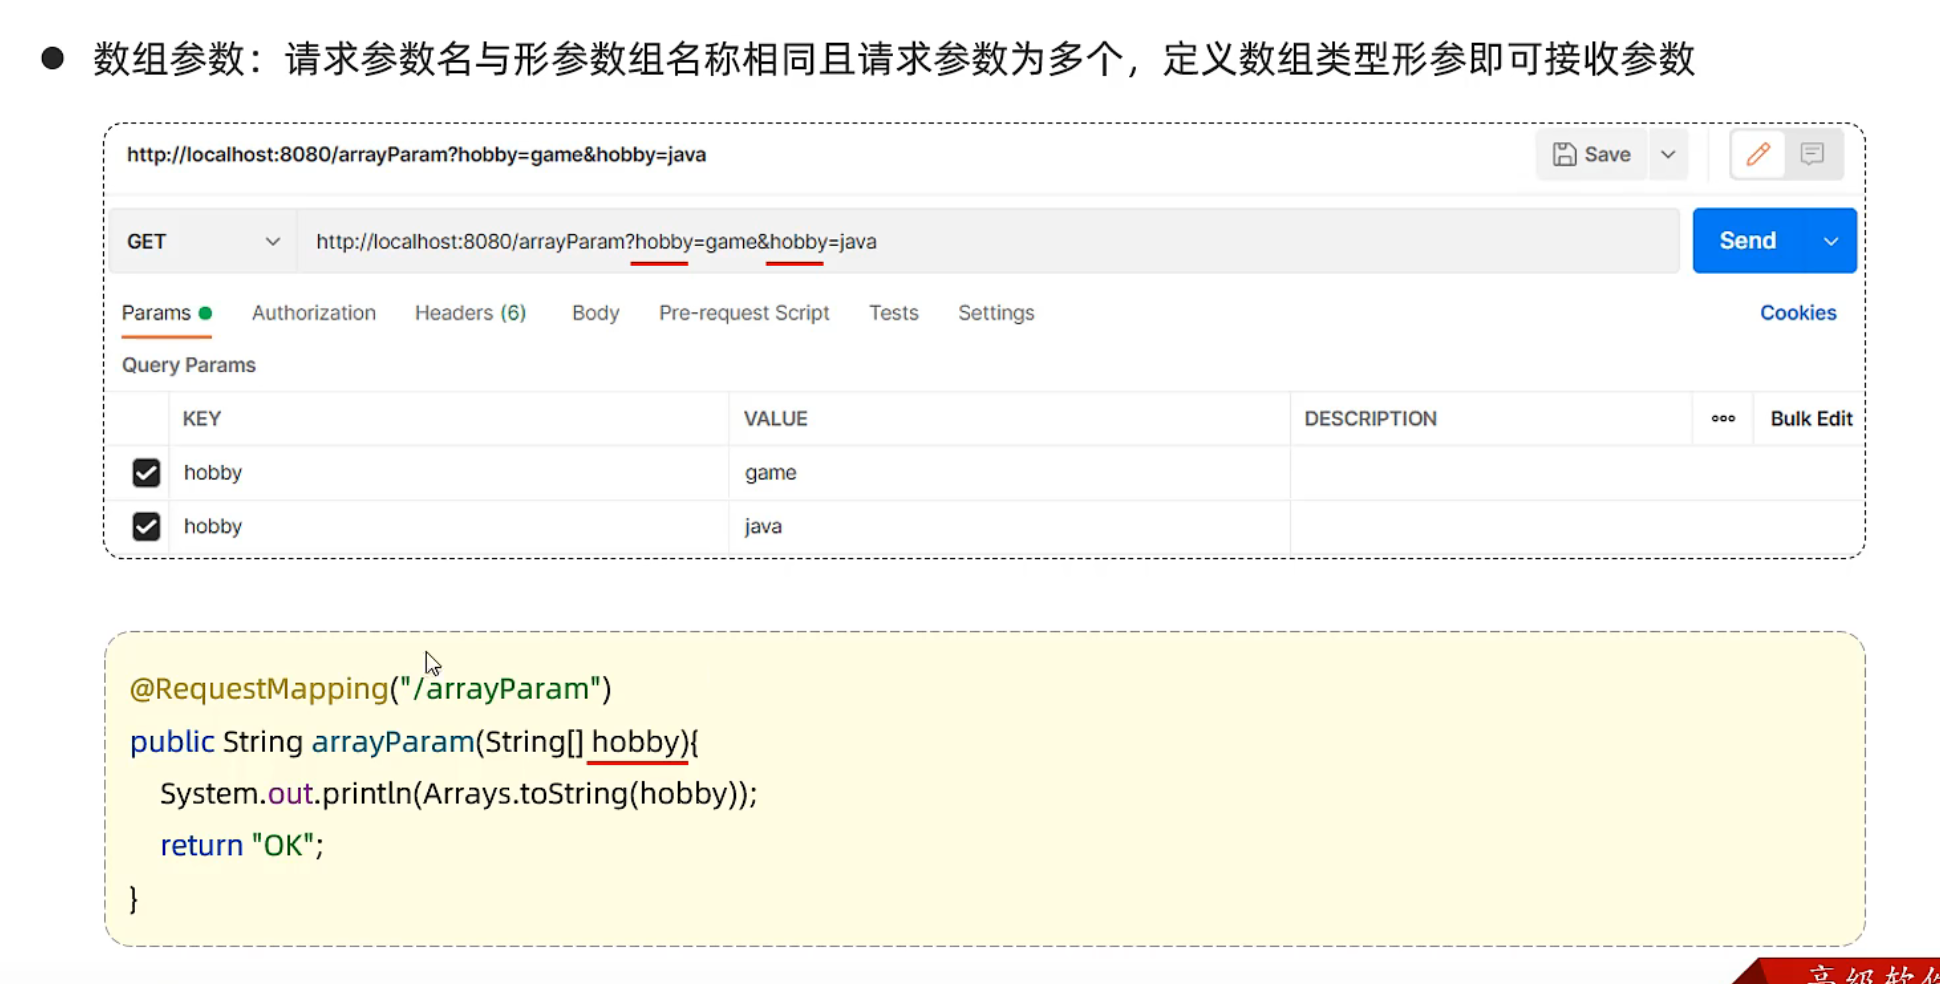Click the DESCRIPTION column header
Viewport: 1940px width, 984px height.
[1370, 419]
